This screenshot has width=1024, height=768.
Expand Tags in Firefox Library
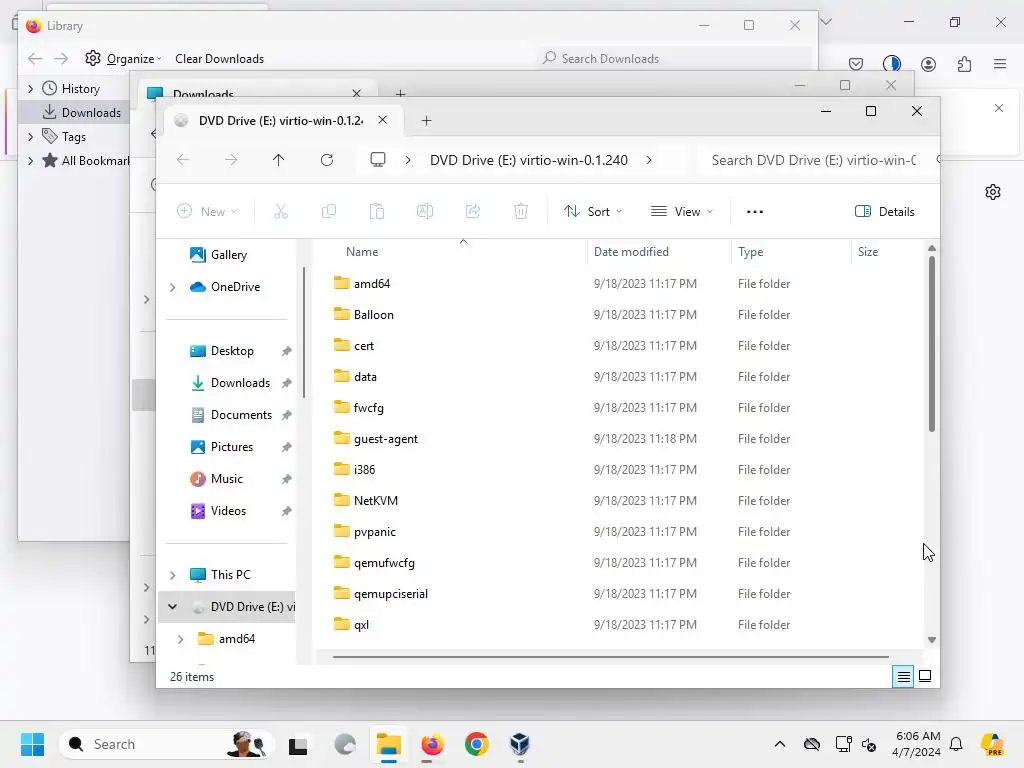click(x=31, y=136)
